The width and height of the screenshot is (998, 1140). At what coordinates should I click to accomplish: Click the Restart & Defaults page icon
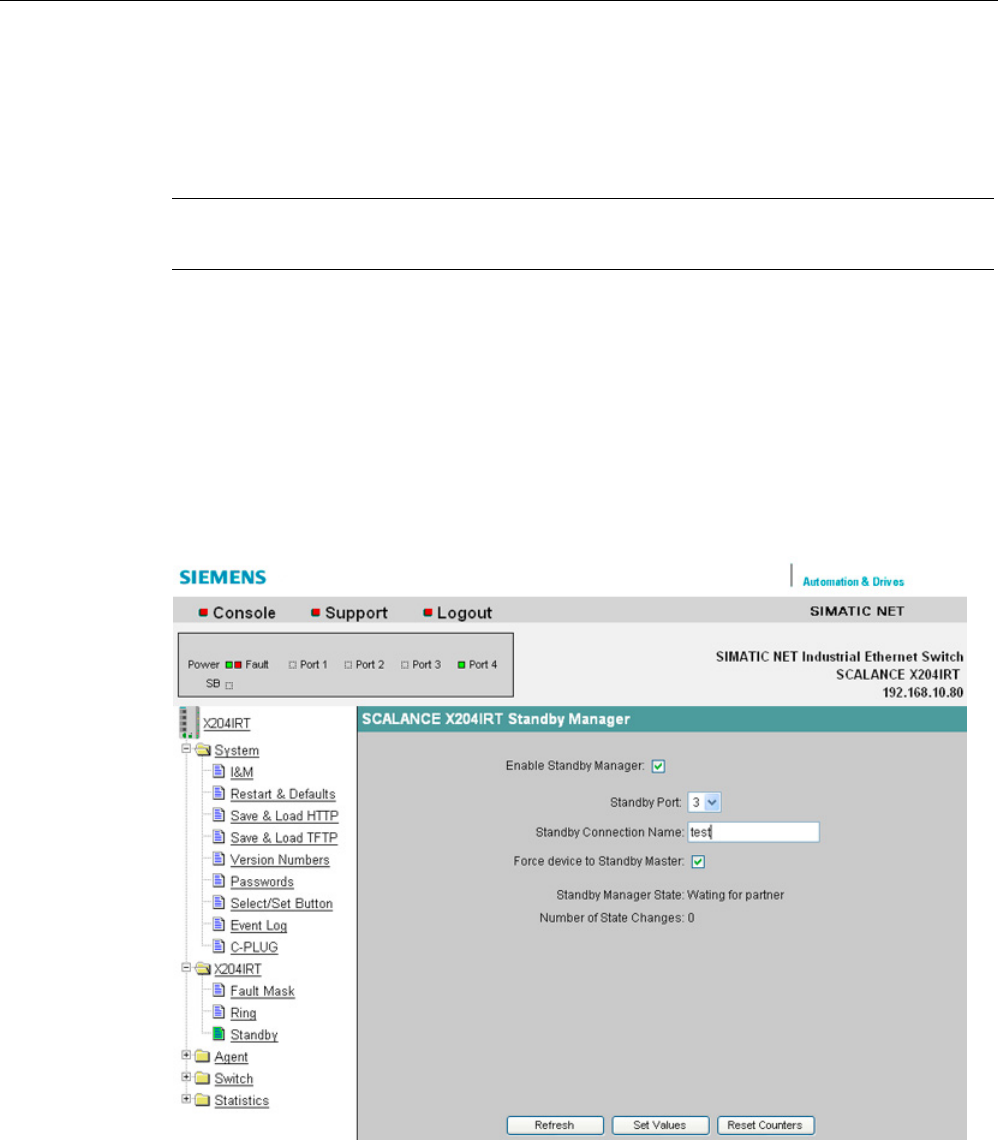click(x=218, y=793)
